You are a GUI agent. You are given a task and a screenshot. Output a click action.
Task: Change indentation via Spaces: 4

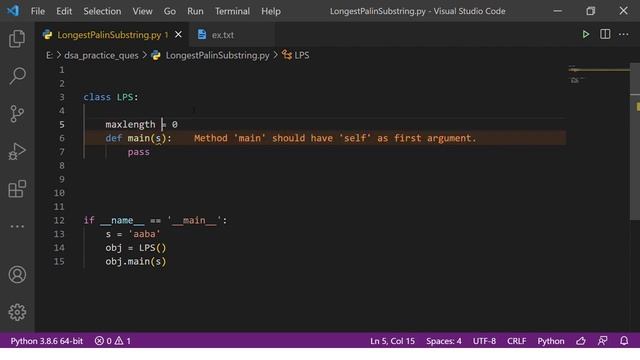[x=444, y=340]
